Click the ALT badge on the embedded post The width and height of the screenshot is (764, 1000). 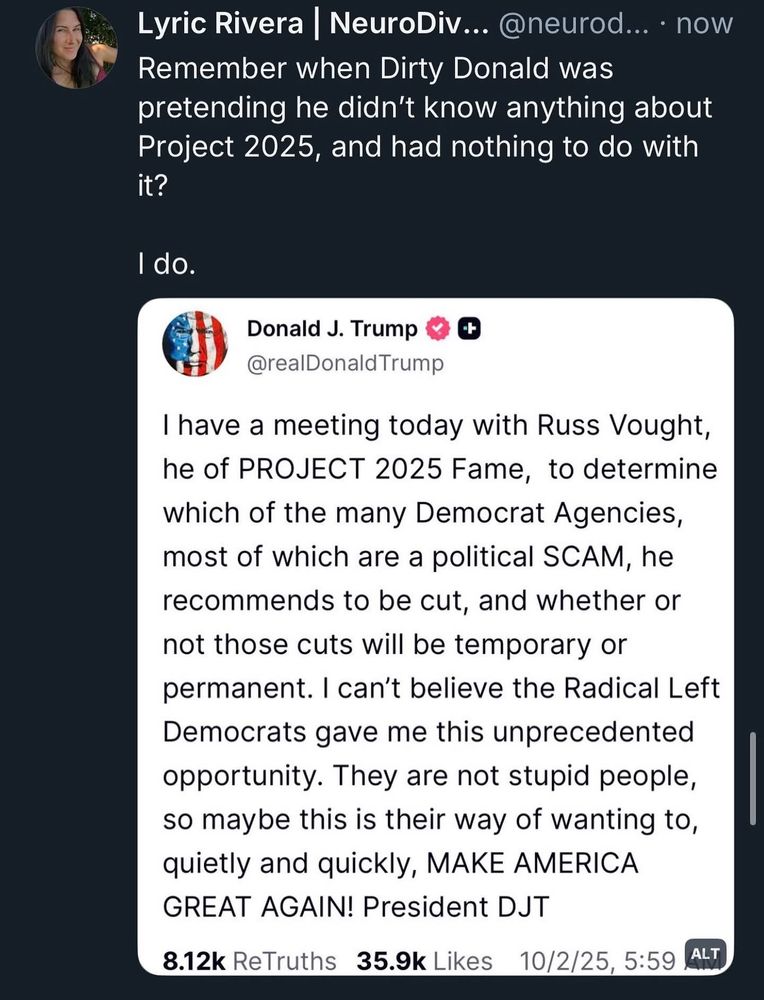[706, 955]
